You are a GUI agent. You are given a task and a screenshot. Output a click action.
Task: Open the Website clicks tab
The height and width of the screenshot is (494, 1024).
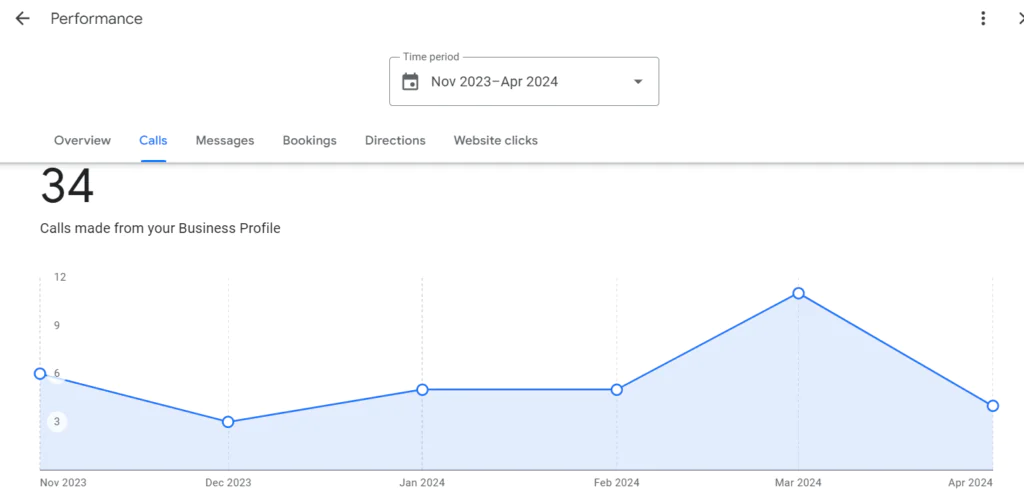495,141
